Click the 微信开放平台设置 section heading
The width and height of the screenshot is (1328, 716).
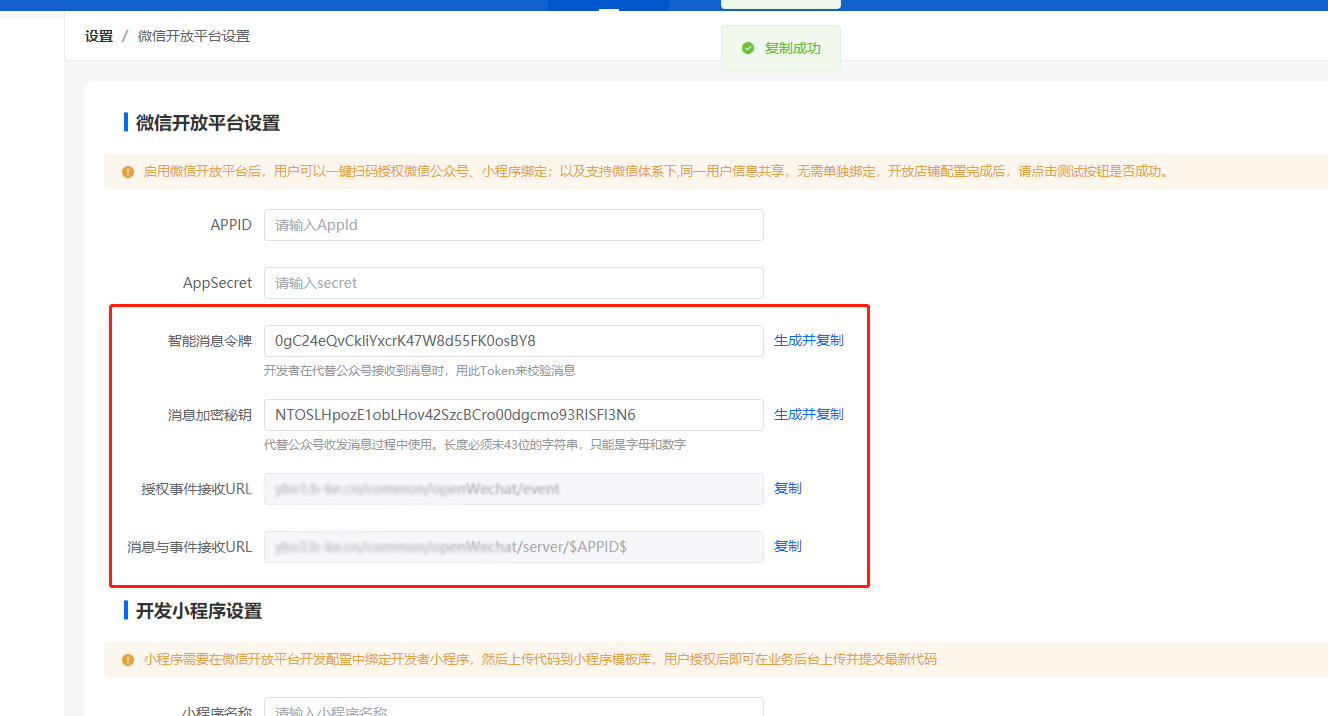click(208, 123)
